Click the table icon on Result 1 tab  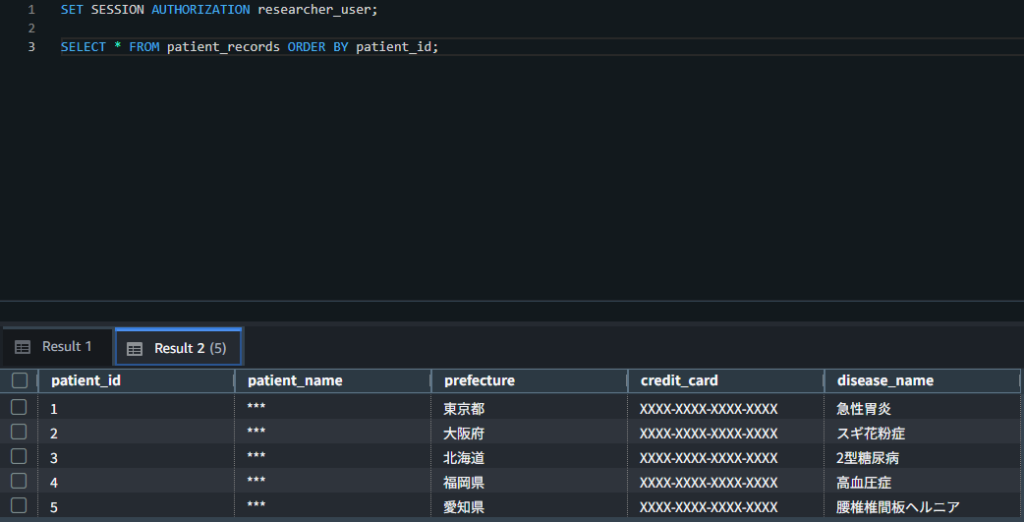point(22,347)
